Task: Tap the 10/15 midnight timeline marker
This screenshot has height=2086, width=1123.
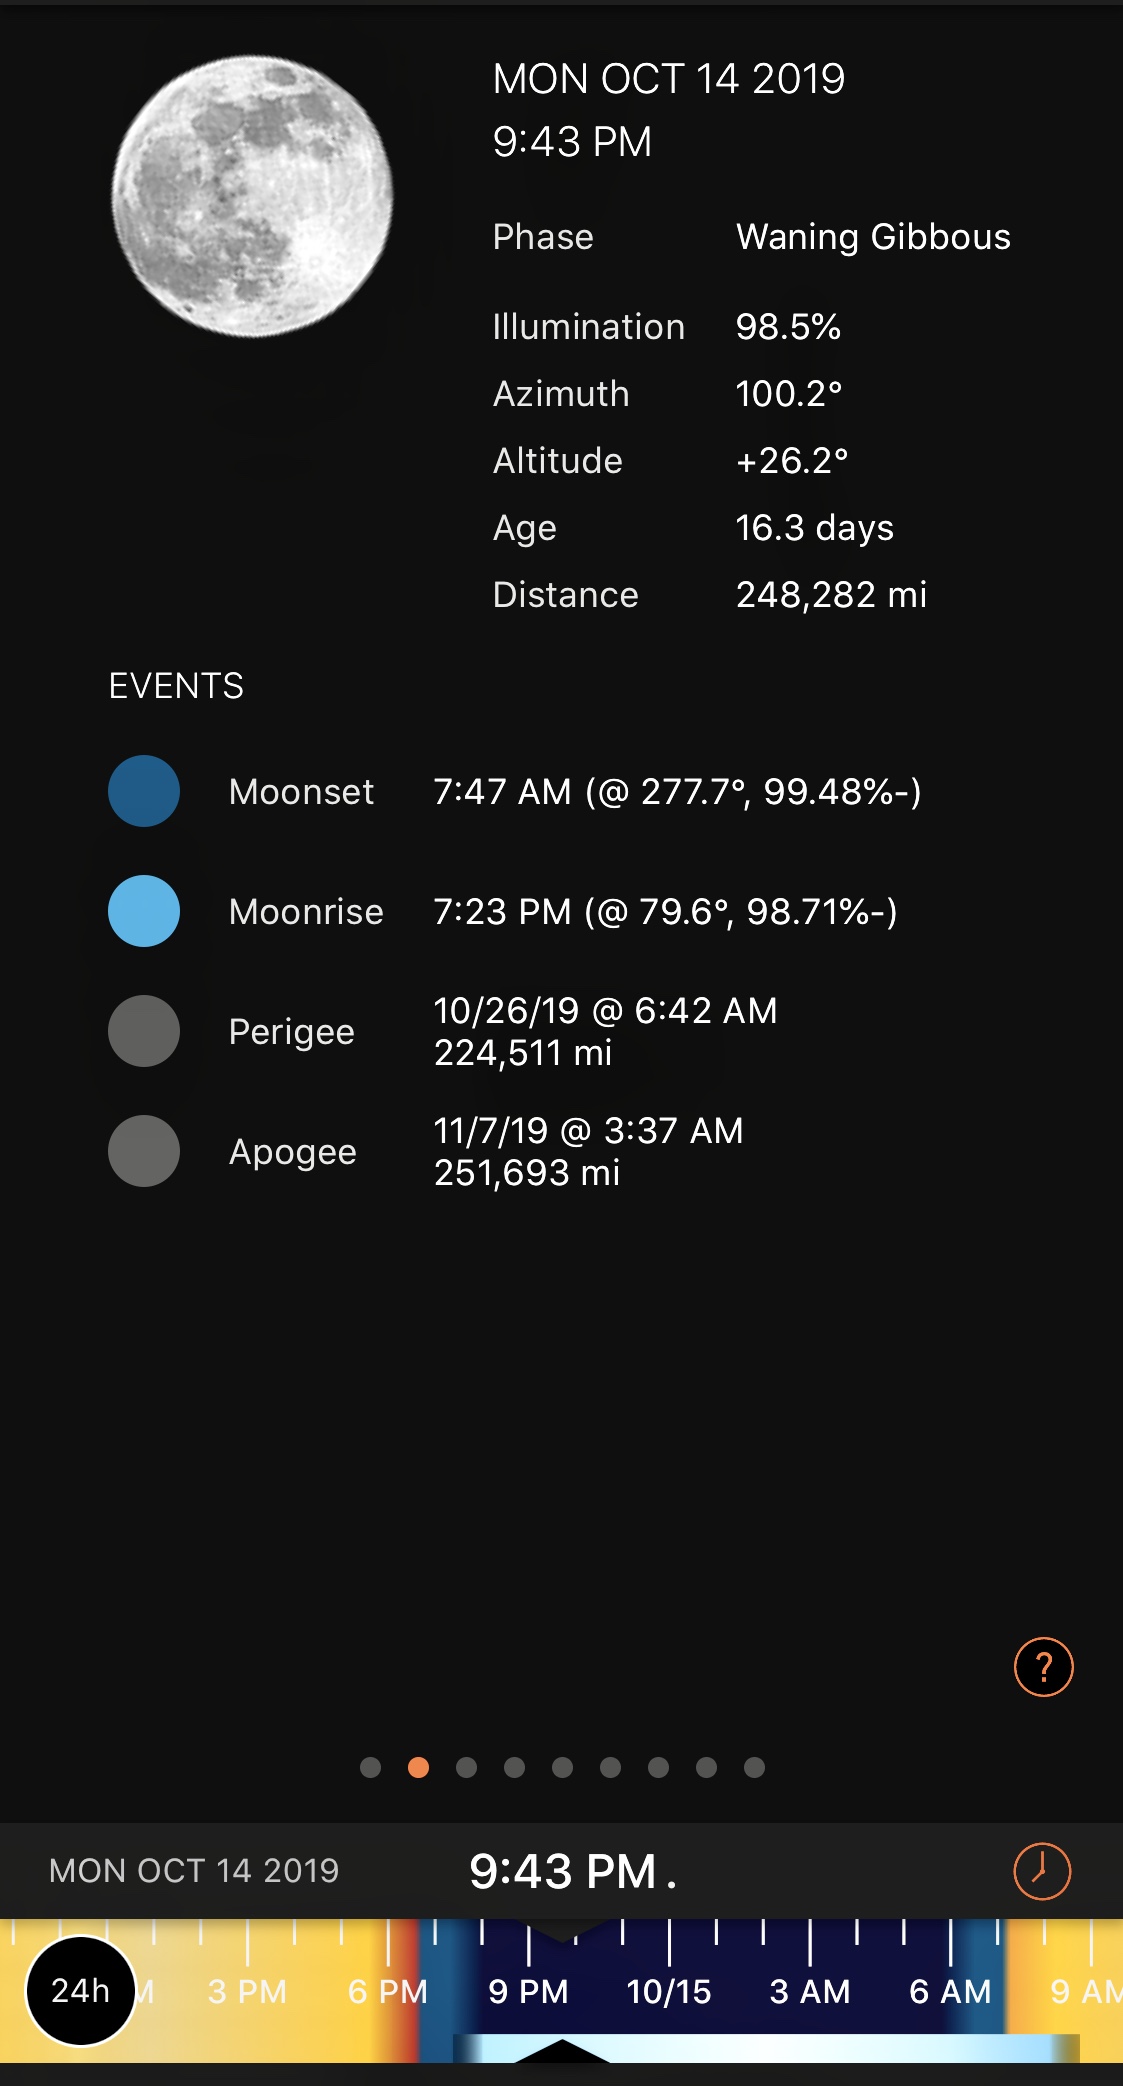Action: pos(669,1991)
